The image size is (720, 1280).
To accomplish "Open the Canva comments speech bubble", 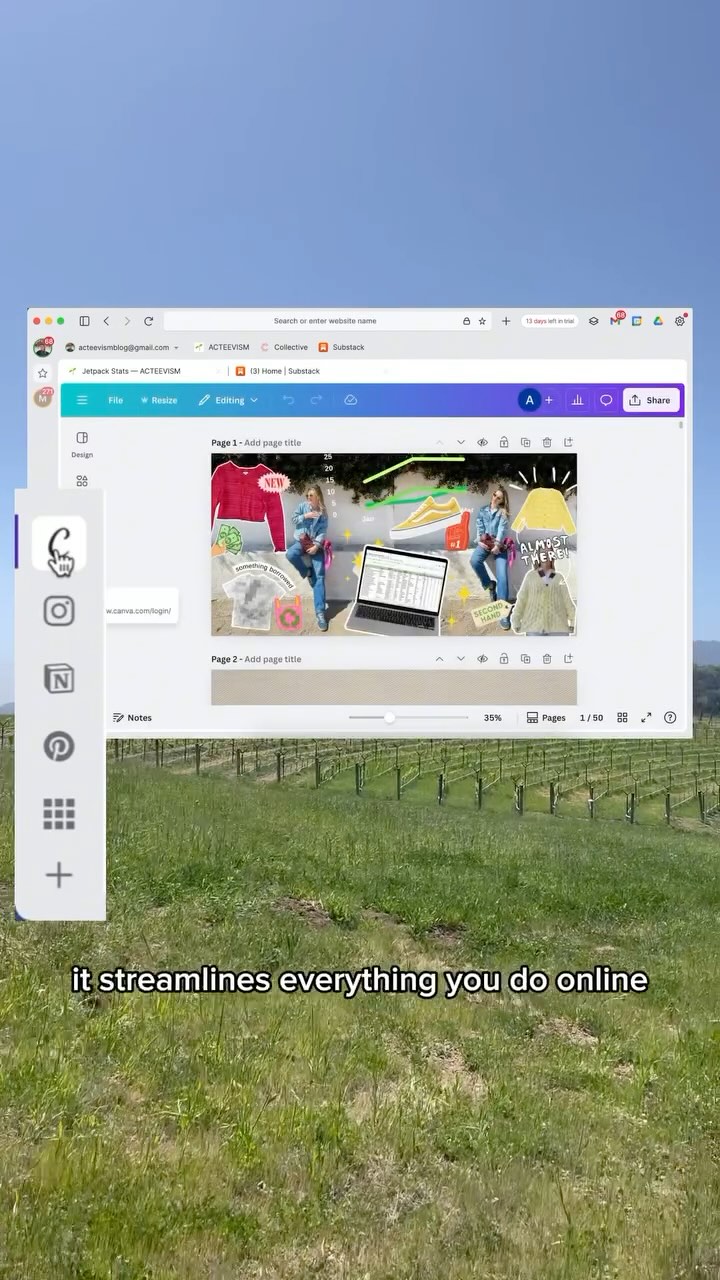I will tap(605, 400).
